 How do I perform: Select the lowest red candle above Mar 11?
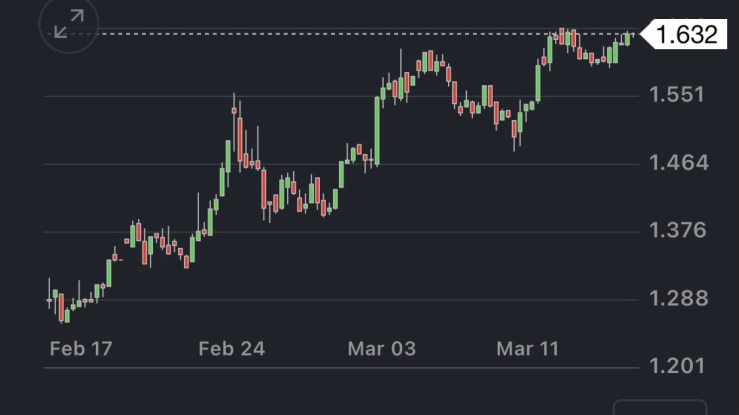[x=516, y=127]
